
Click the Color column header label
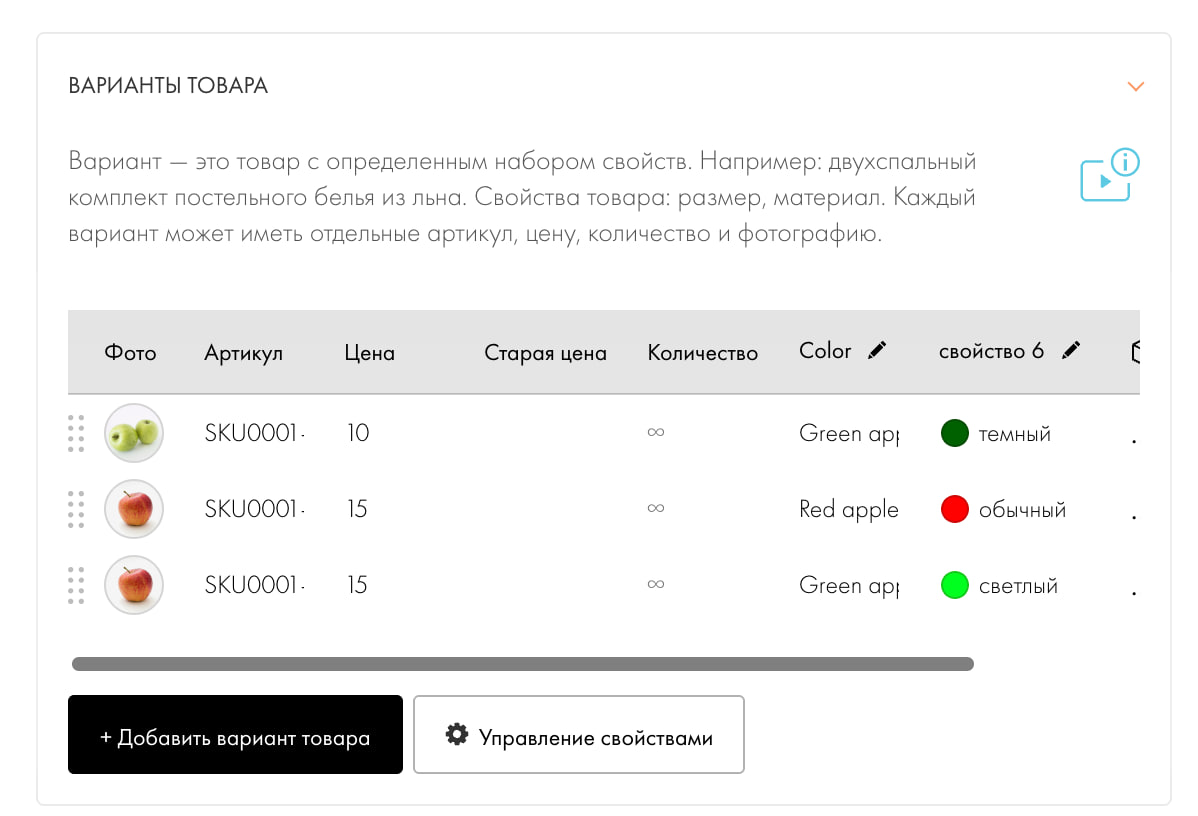point(825,351)
